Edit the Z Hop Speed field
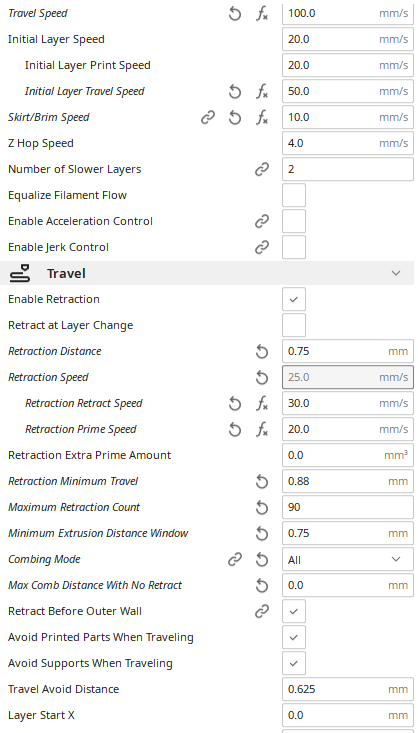 point(348,144)
